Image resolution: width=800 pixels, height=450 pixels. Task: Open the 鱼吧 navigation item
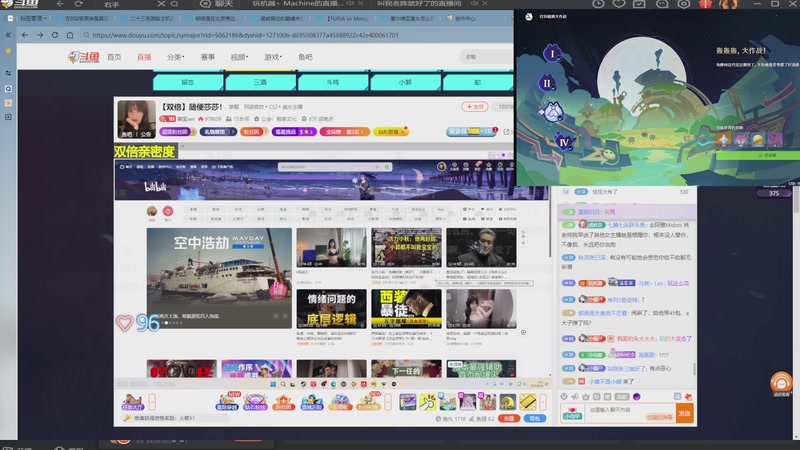[x=305, y=57]
